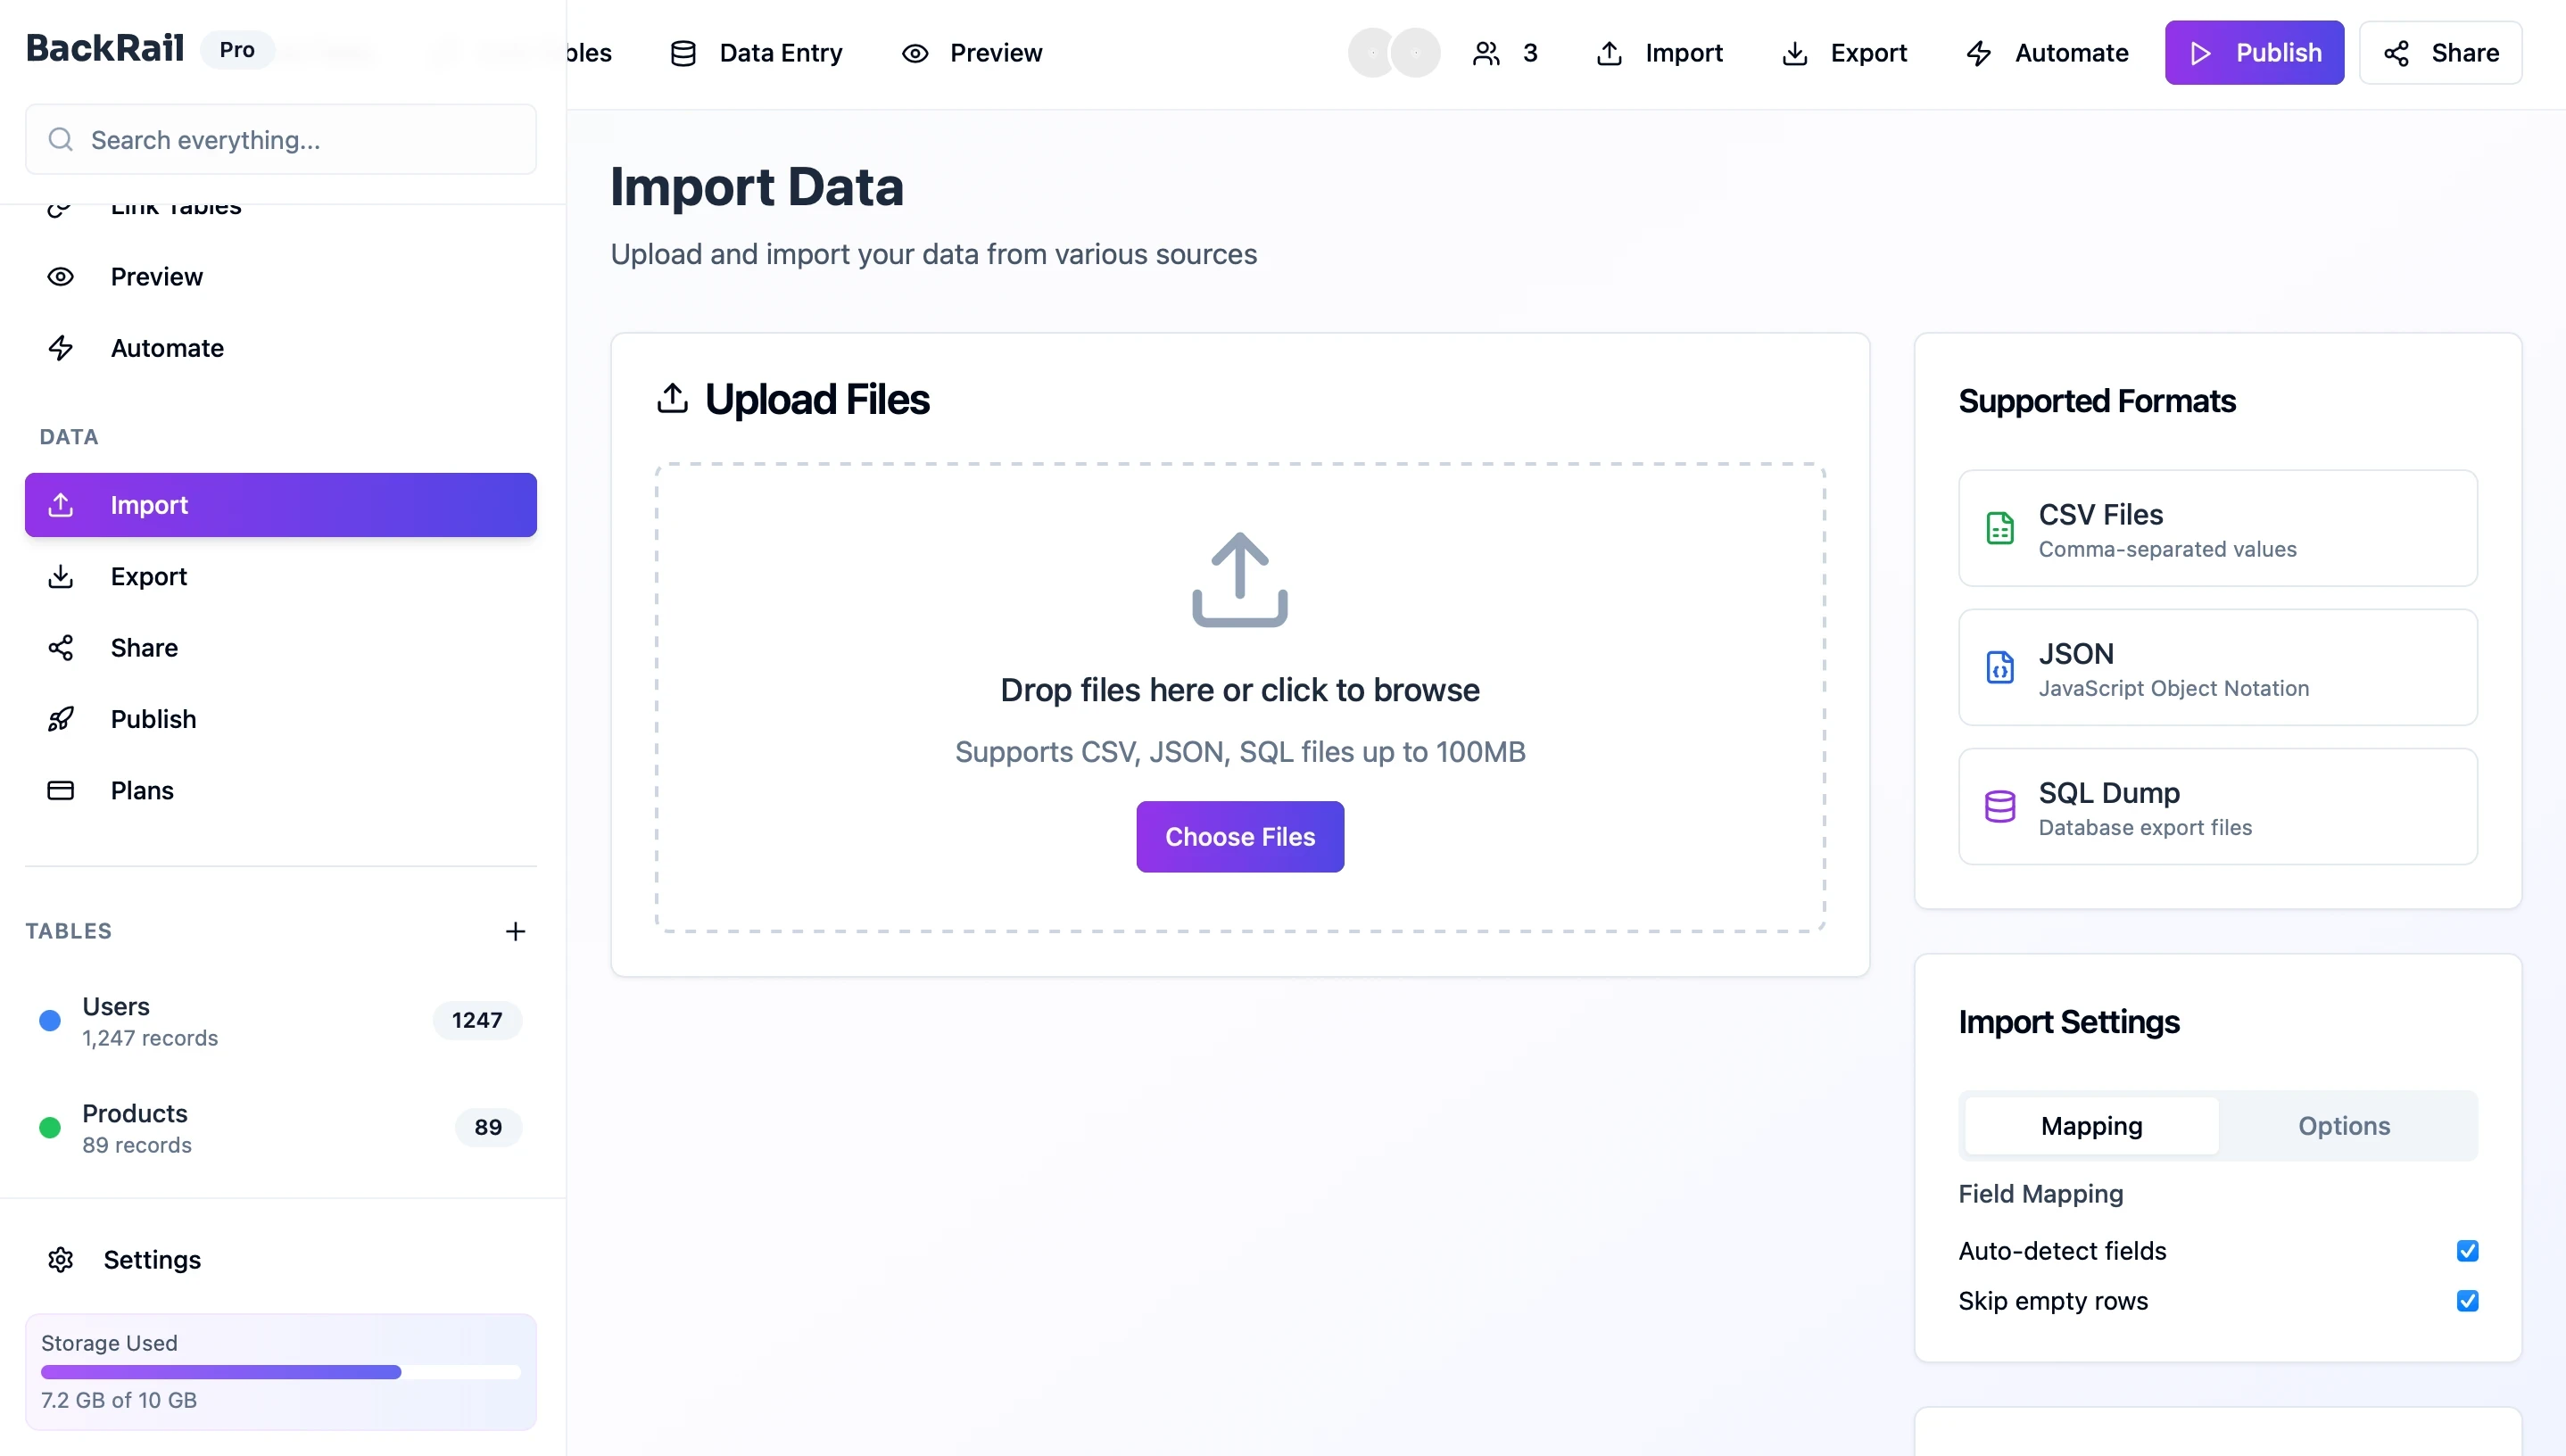Click the Search everything input field
The width and height of the screenshot is (2566, 1456).
click(281, 139)
